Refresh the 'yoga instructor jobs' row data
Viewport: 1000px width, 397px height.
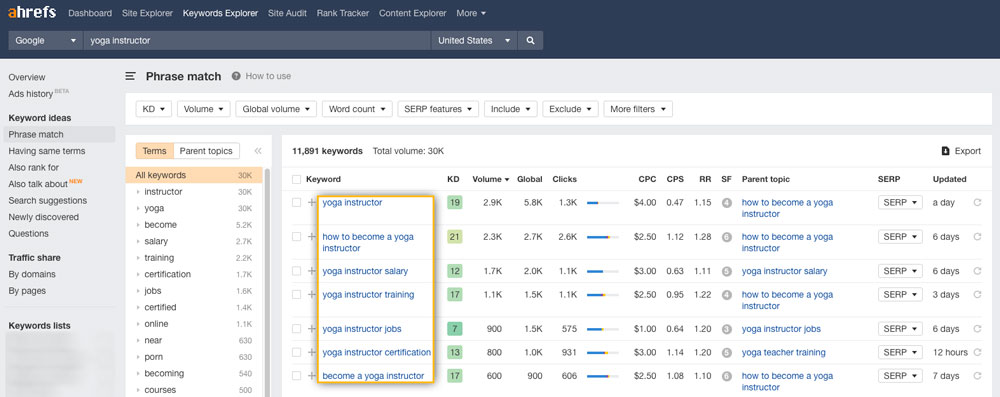(x=977, y=329)
